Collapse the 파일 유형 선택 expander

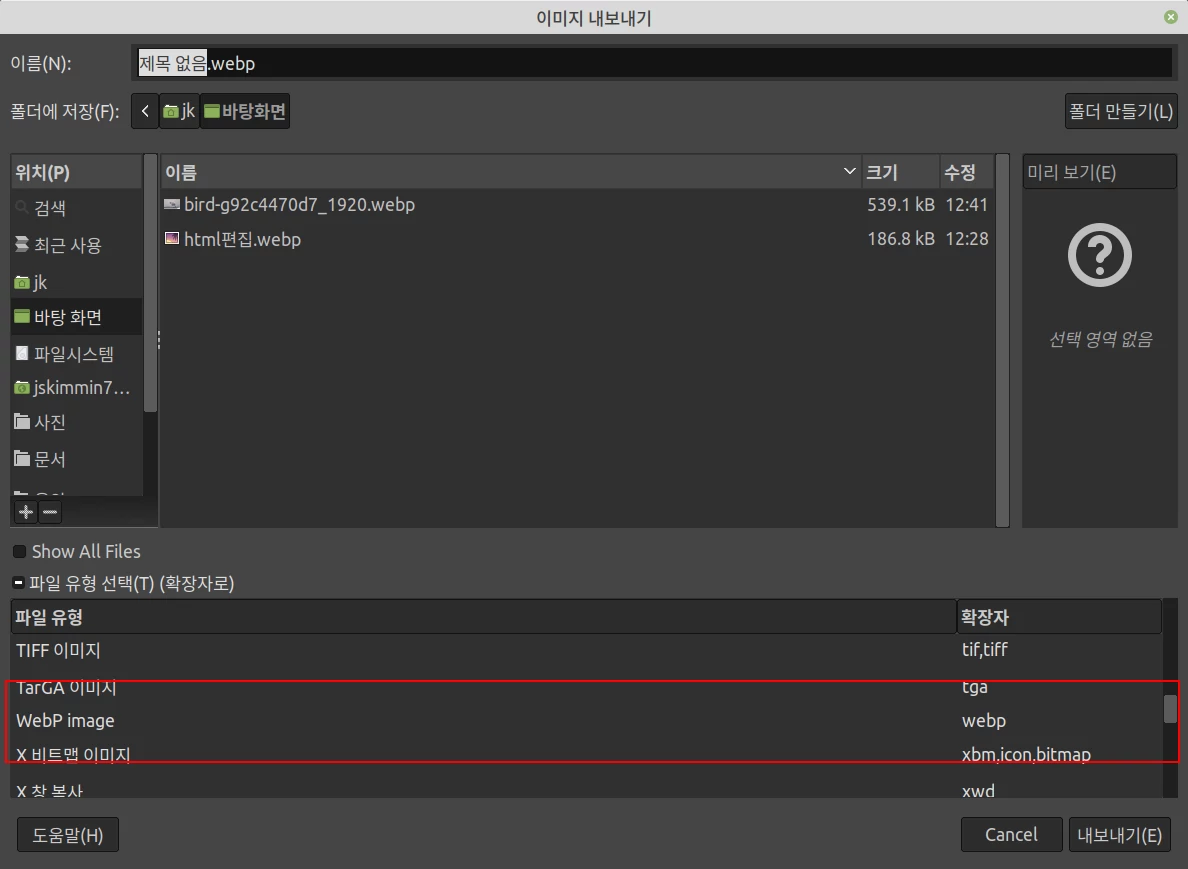tap(16, 583)
